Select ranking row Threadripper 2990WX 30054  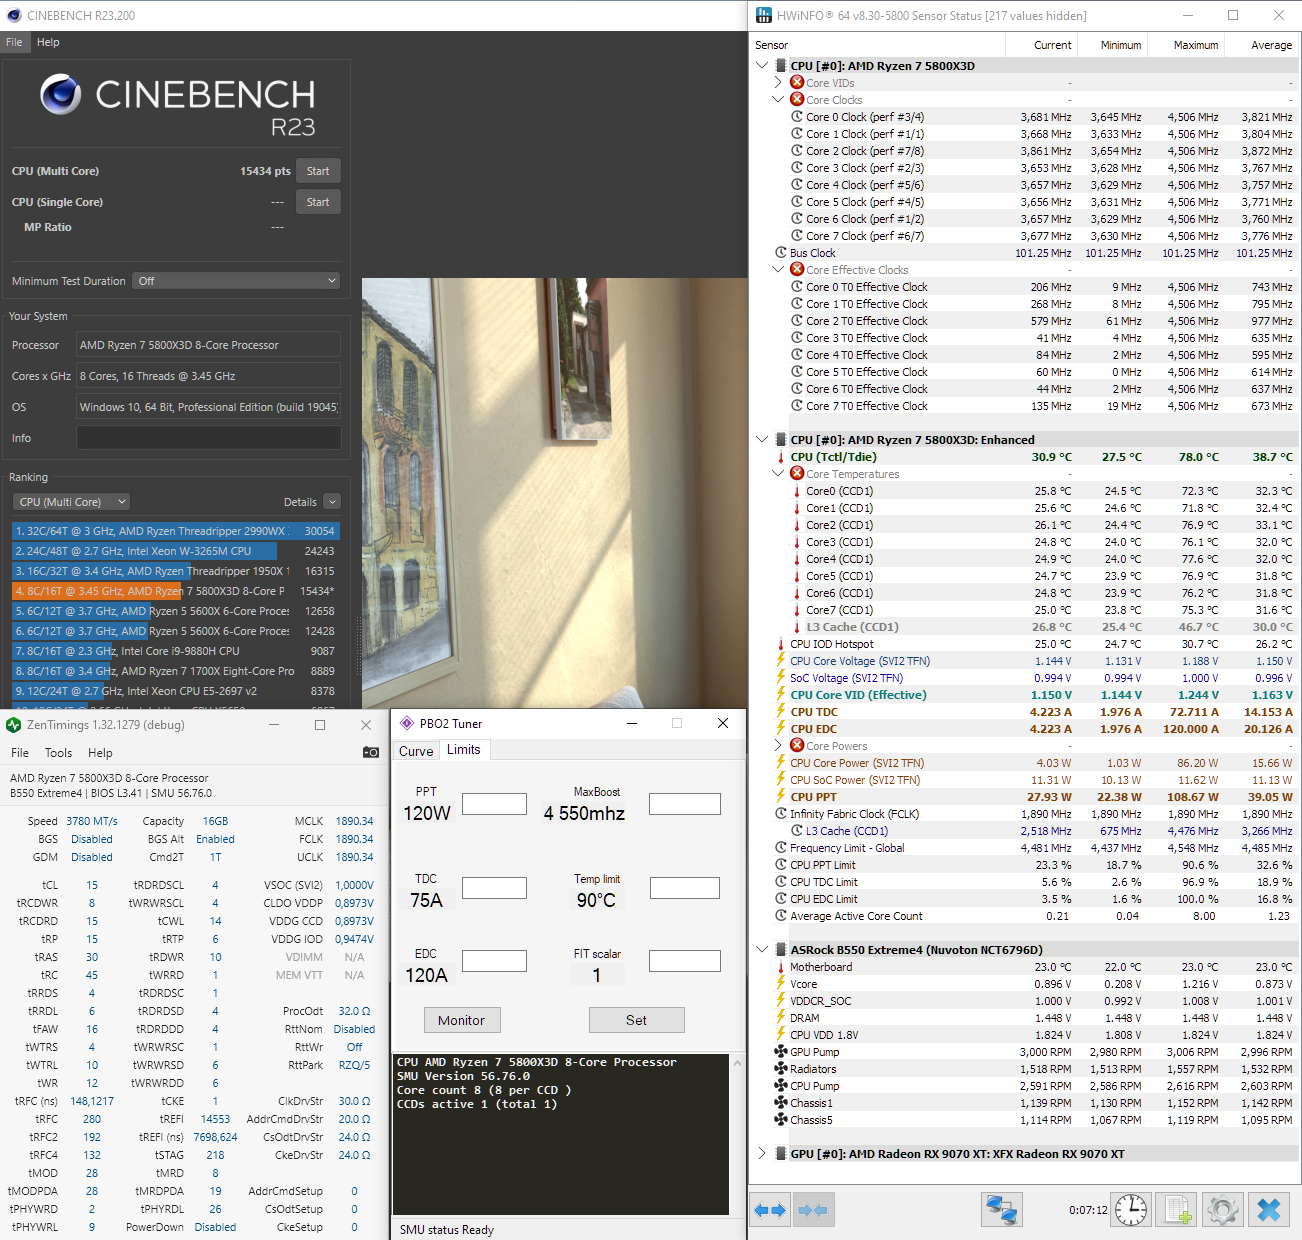(x=176, y=531)
